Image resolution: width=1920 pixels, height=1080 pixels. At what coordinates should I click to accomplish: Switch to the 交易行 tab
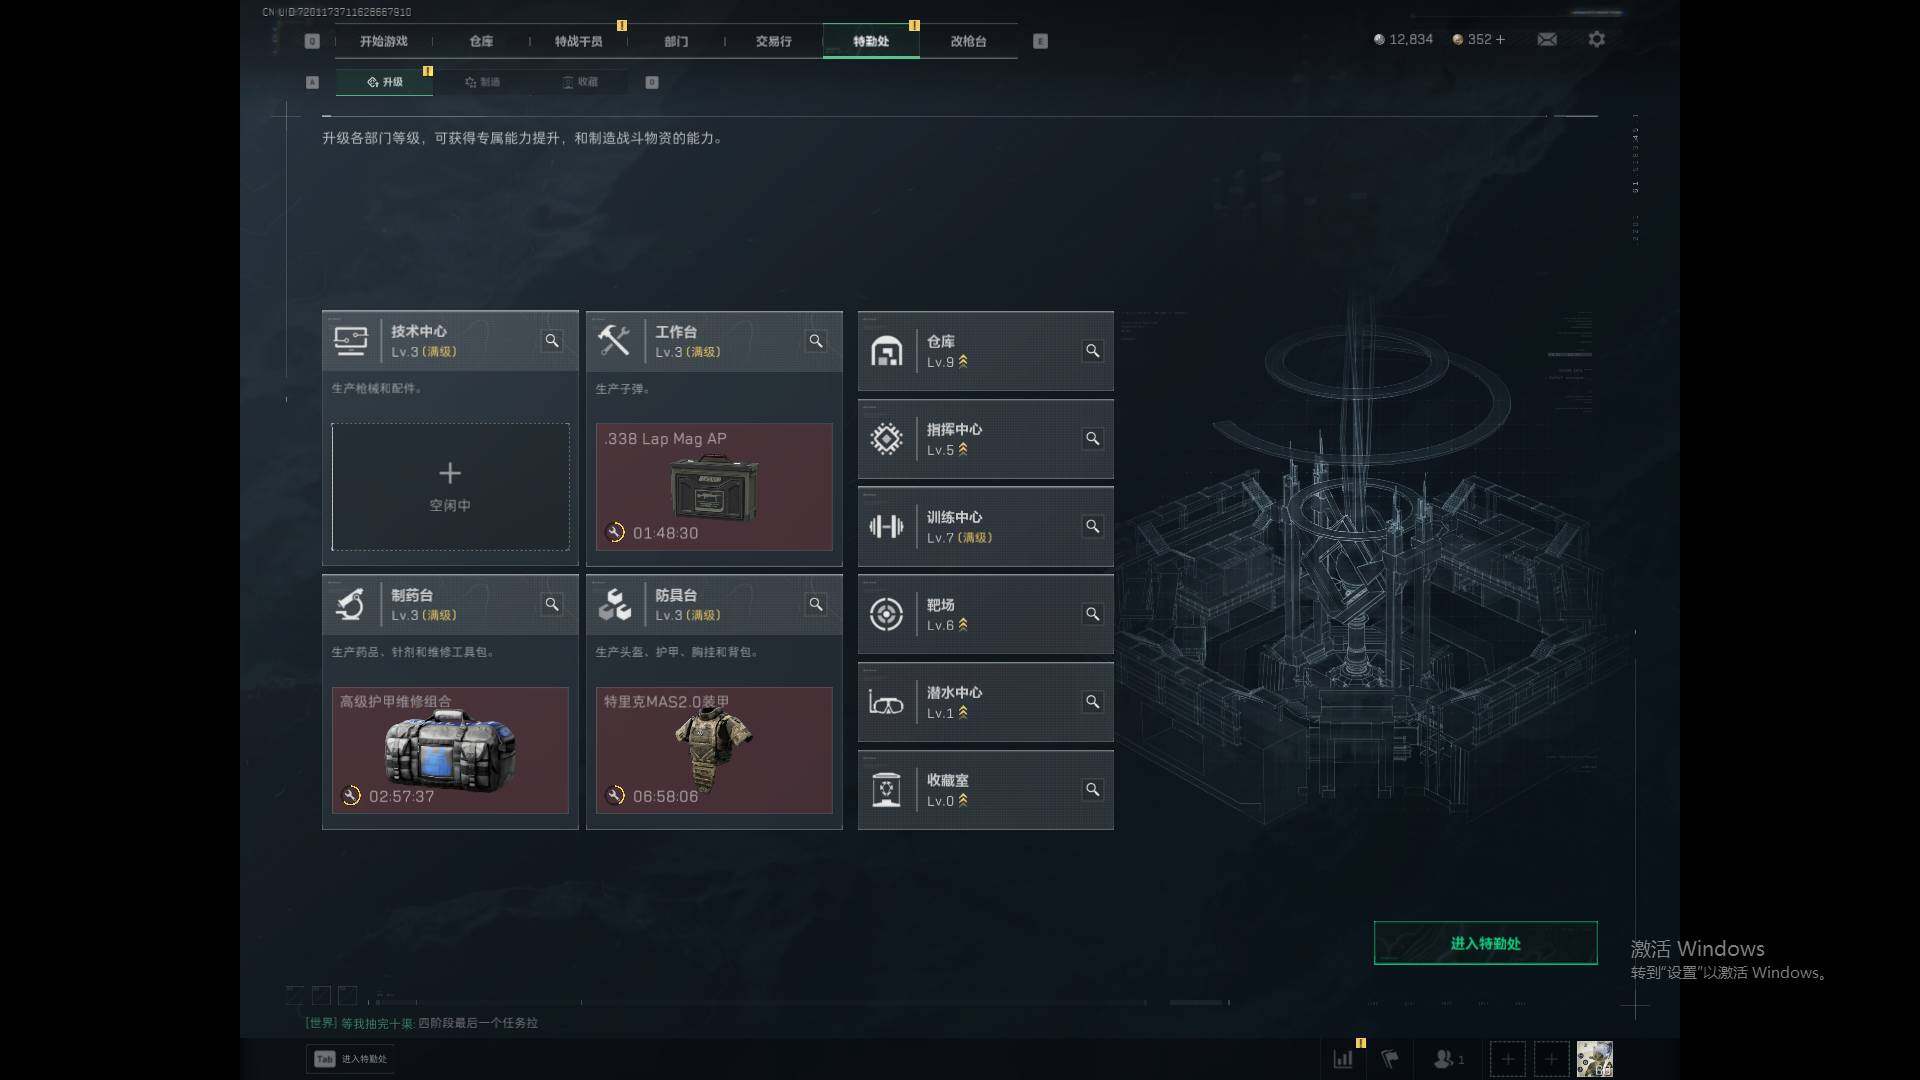click(773, 41)
